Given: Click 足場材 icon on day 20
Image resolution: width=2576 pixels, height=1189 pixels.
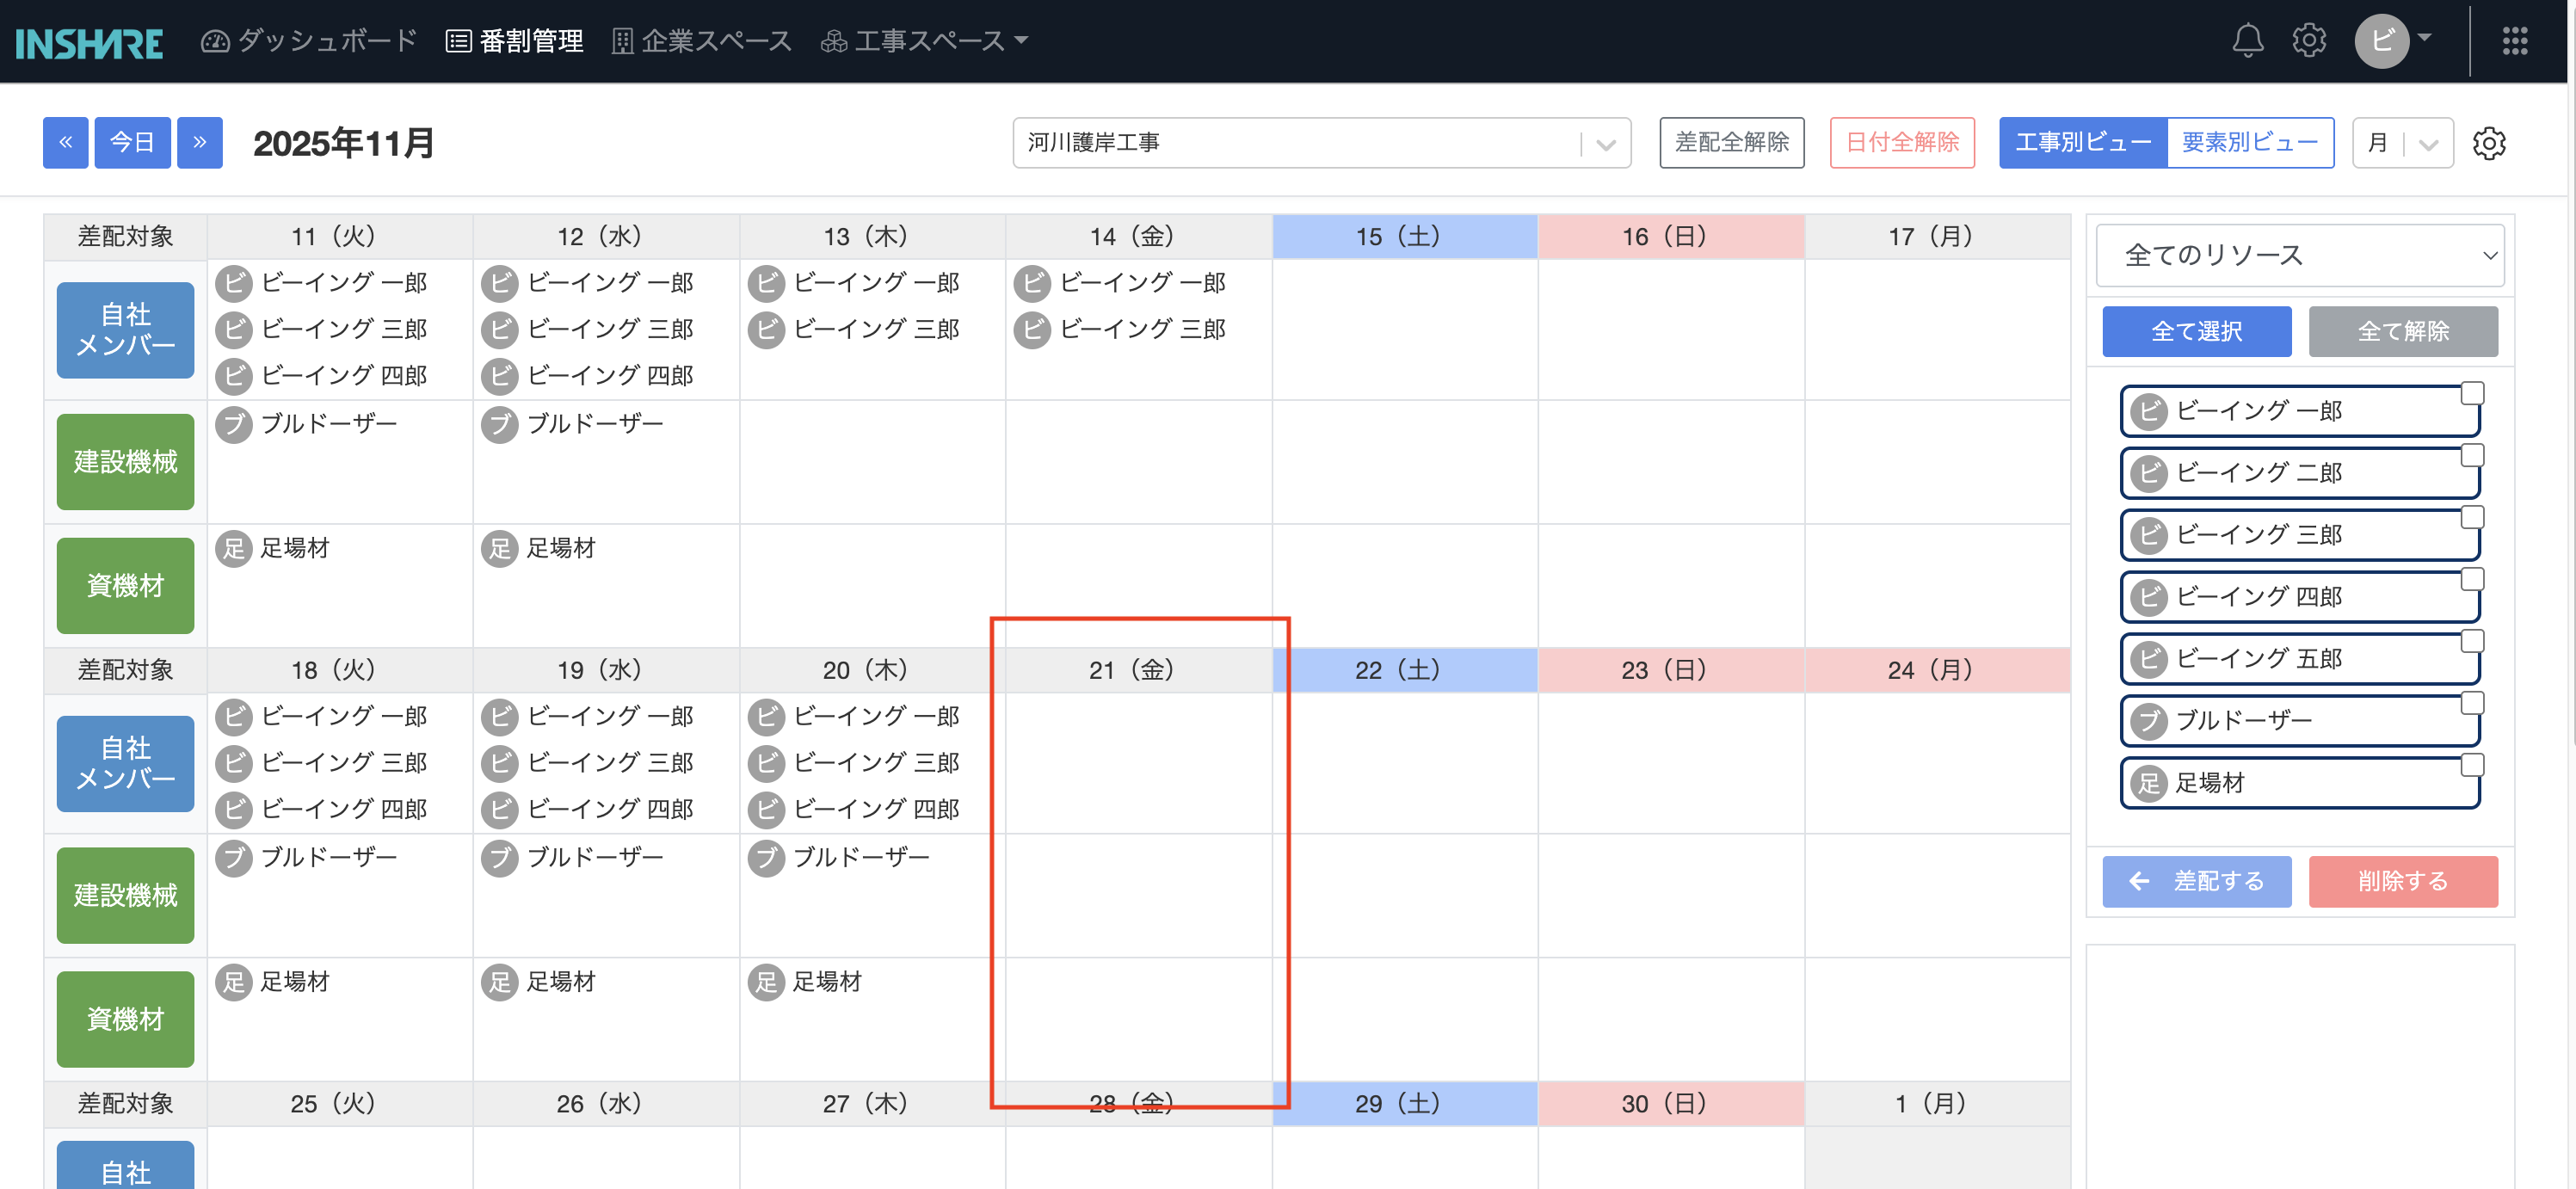Looking at the screenshot, I should [766, 982].
